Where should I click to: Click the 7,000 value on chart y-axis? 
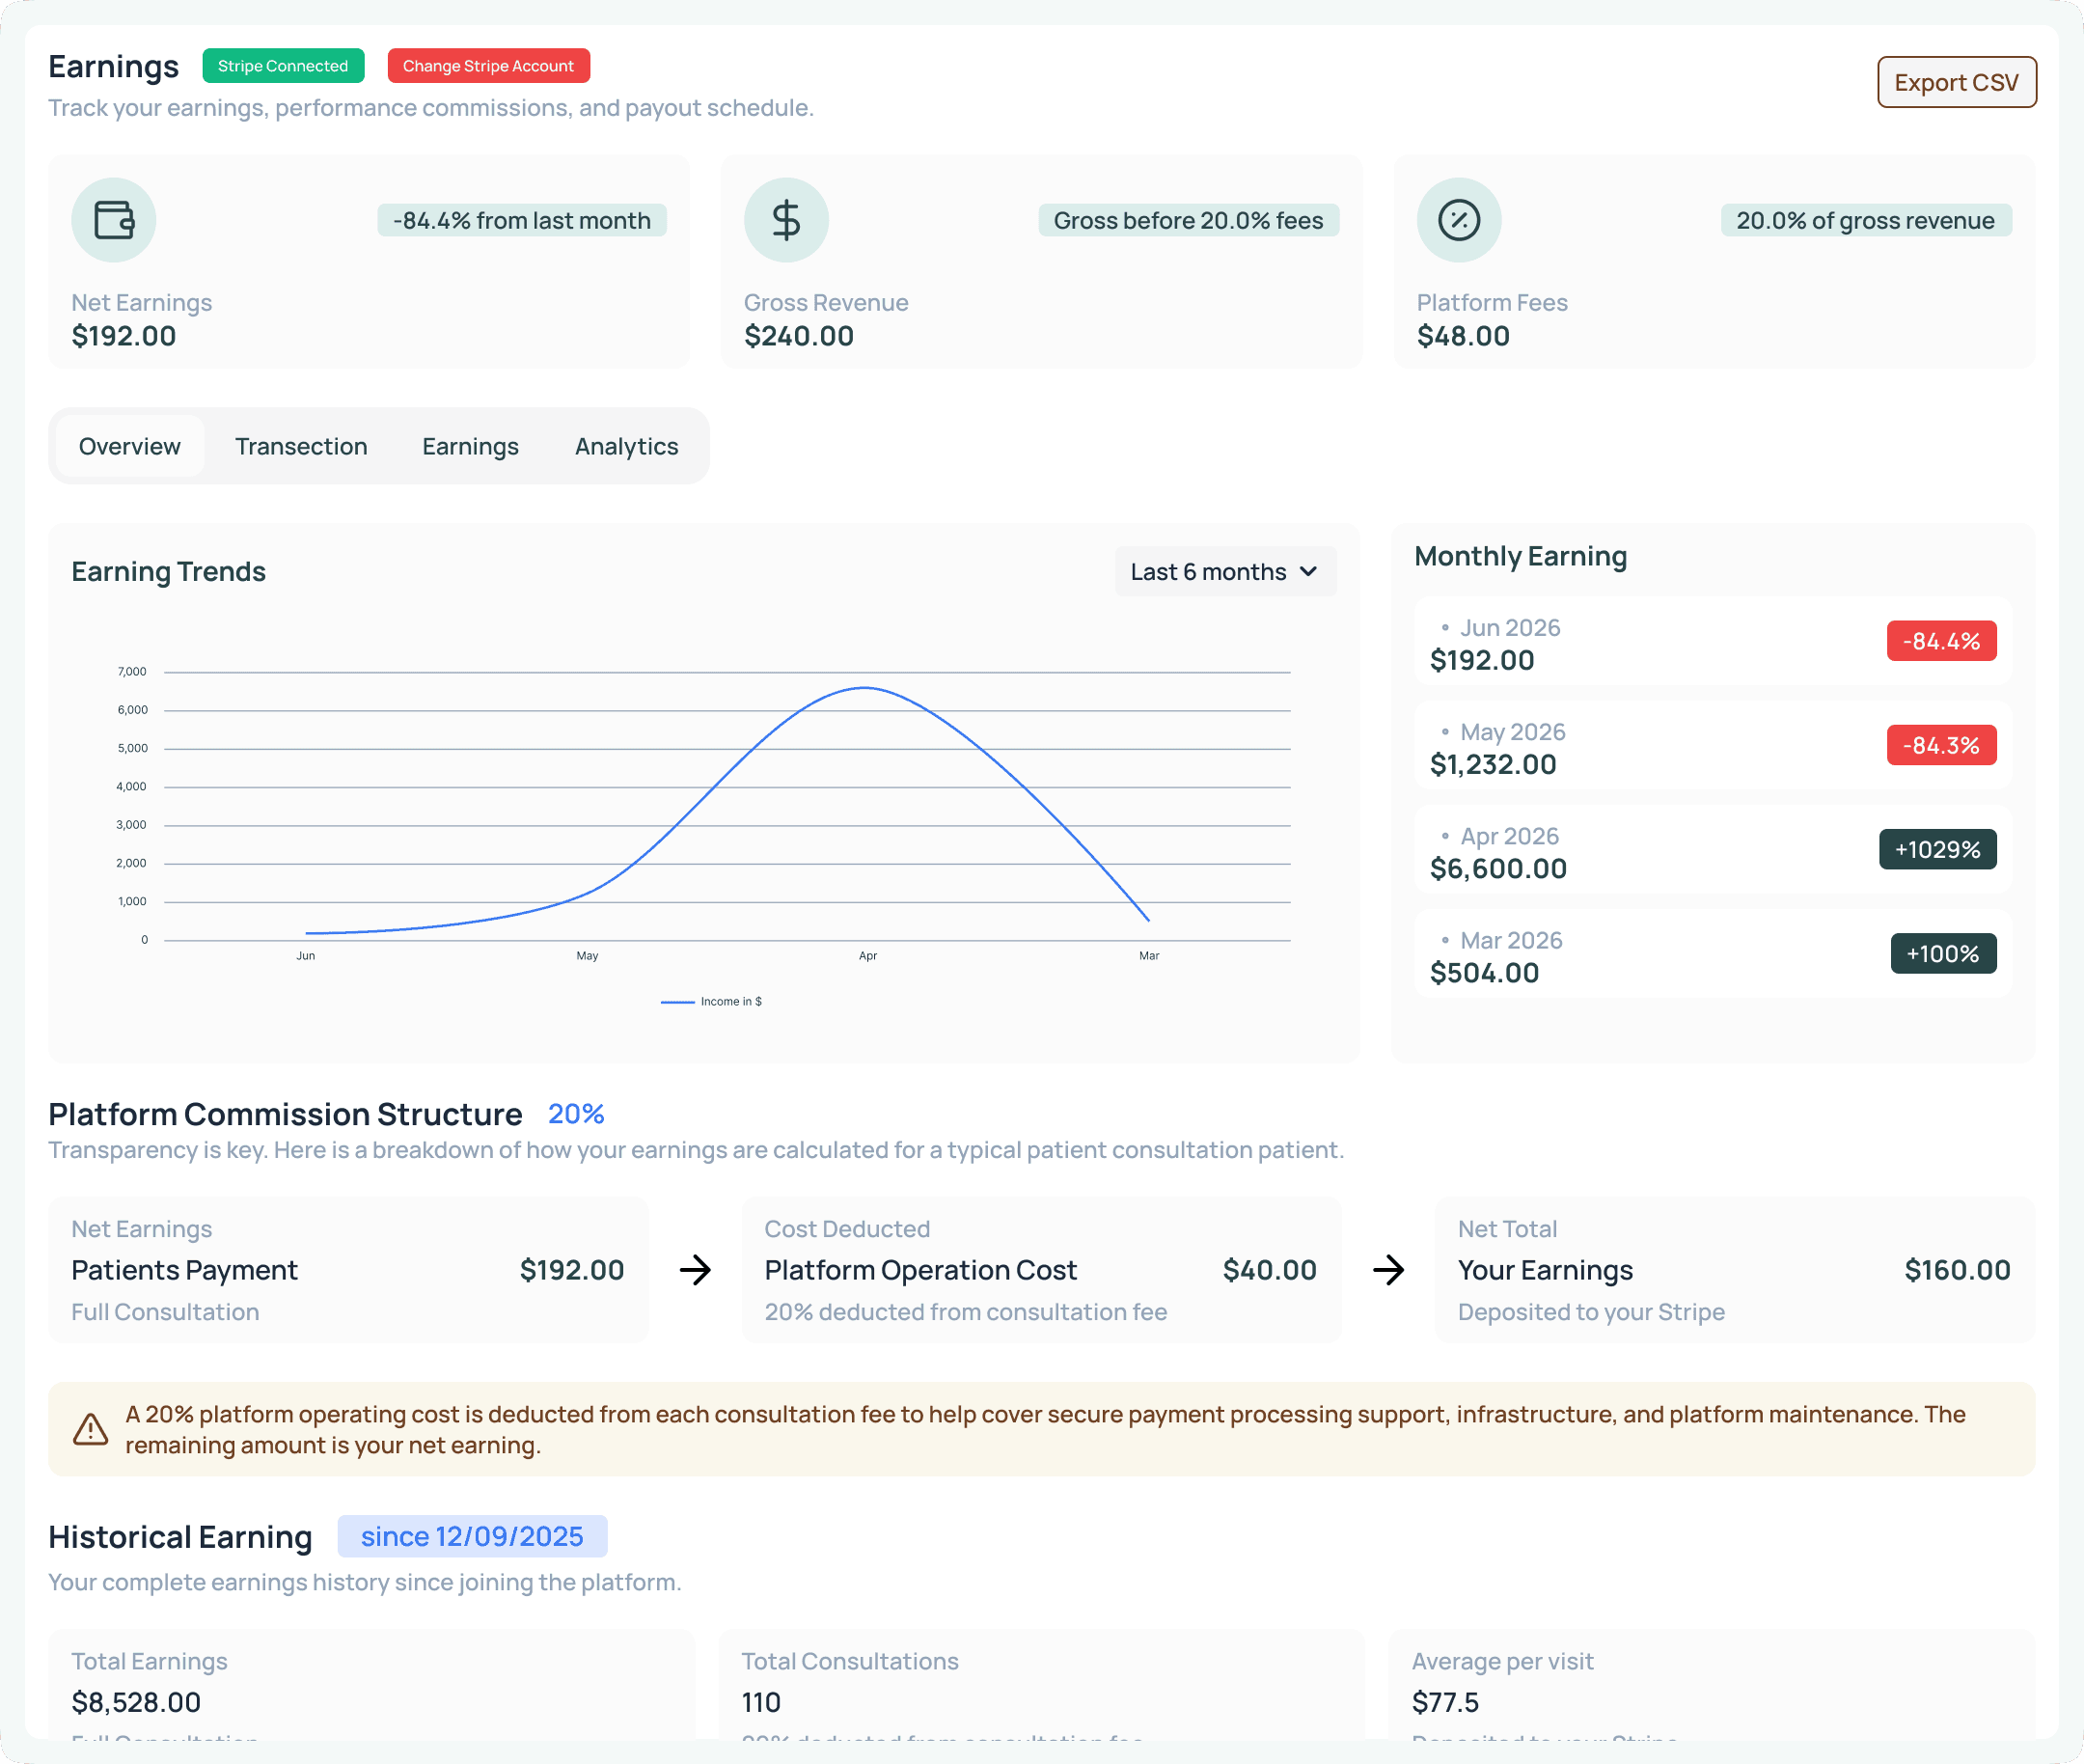click(x=132, y=671)
